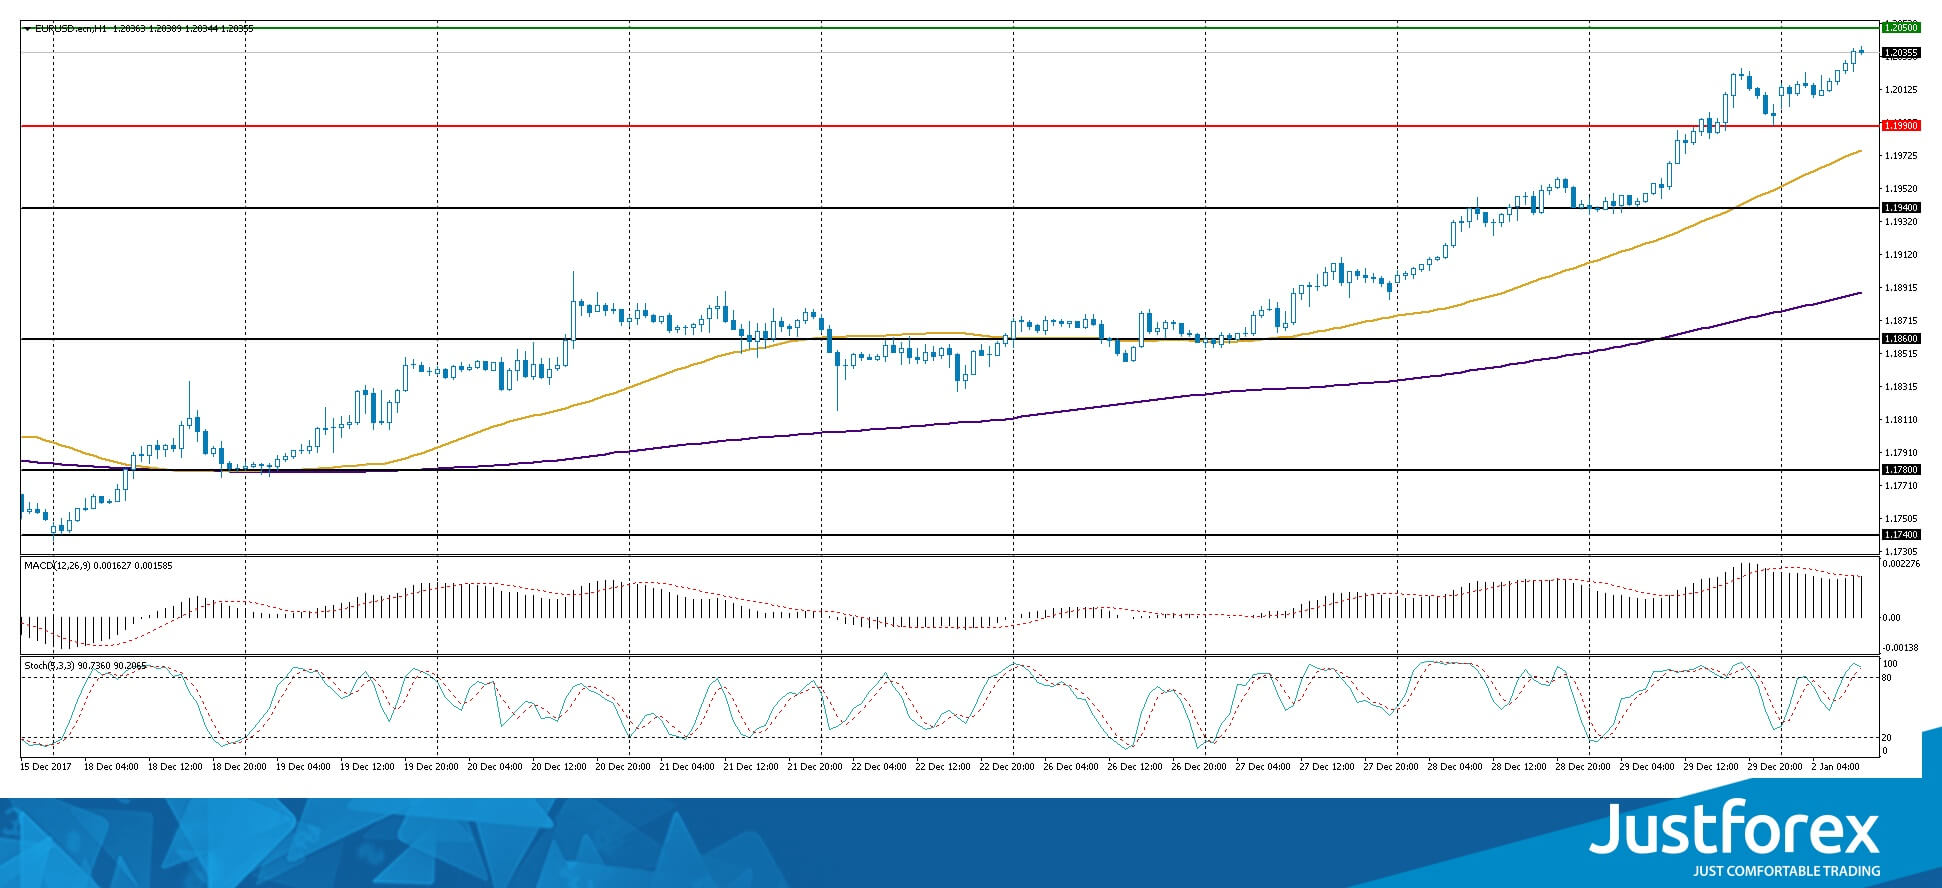Select the current price label 1.20355
1942x888 pixels.
(1900, 52)
